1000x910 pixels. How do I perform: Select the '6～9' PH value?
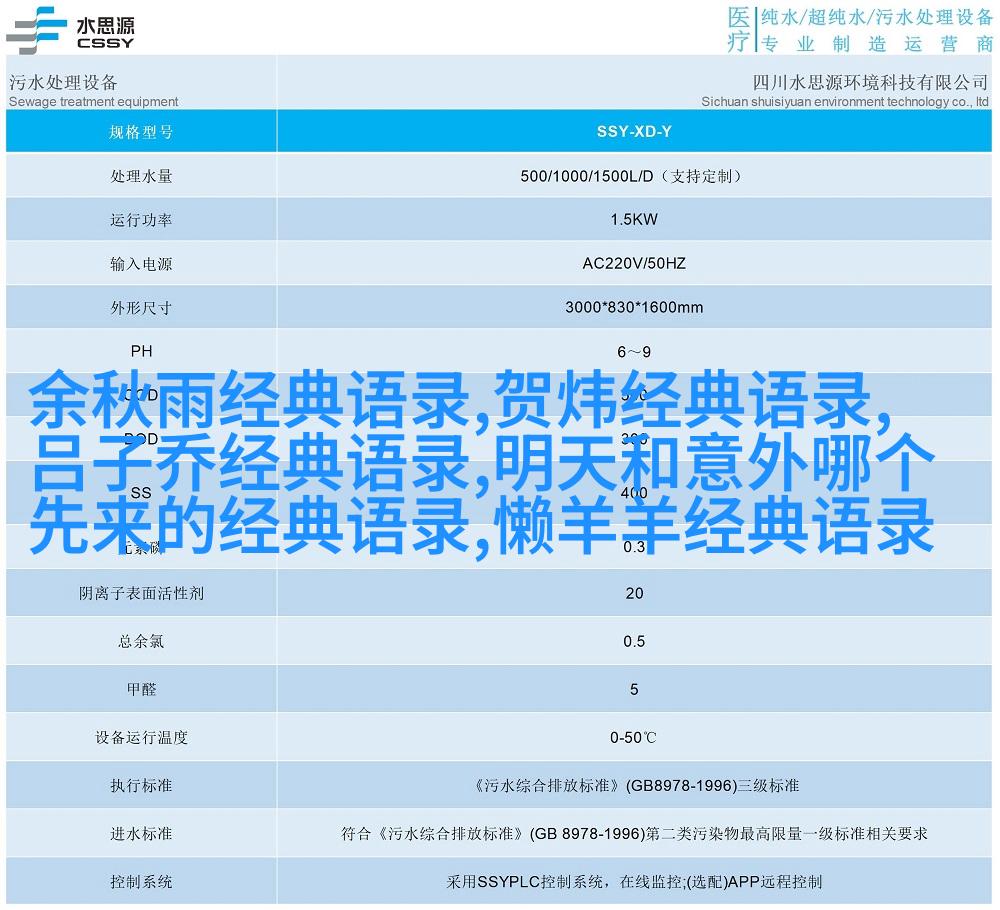pyautogui.click(x=634, y=352)
